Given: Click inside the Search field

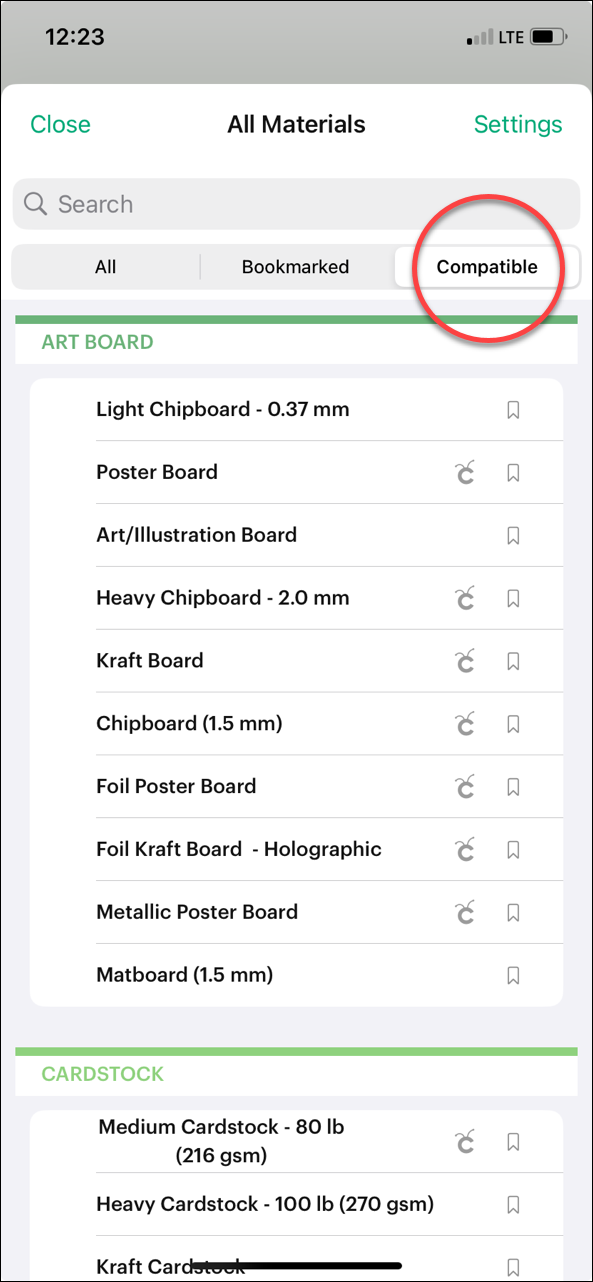Looking at the screenshot, I should pos(200,204).
